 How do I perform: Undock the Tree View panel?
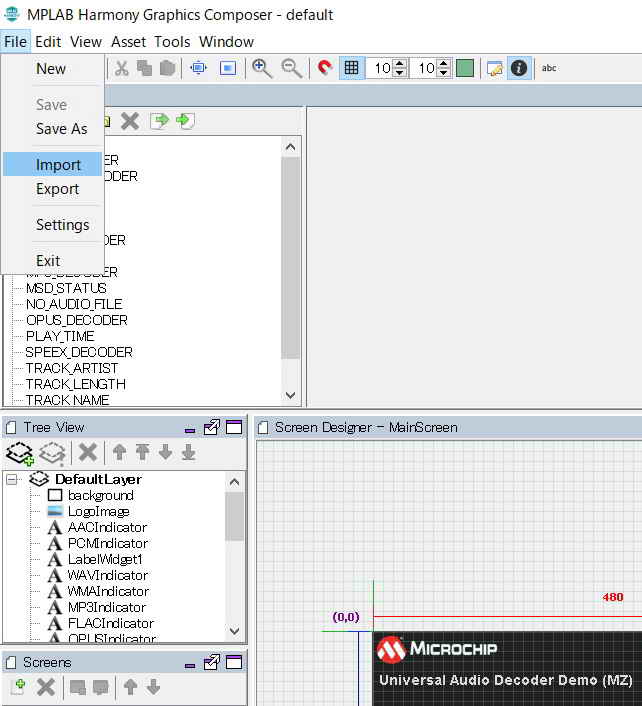point(212,427)
